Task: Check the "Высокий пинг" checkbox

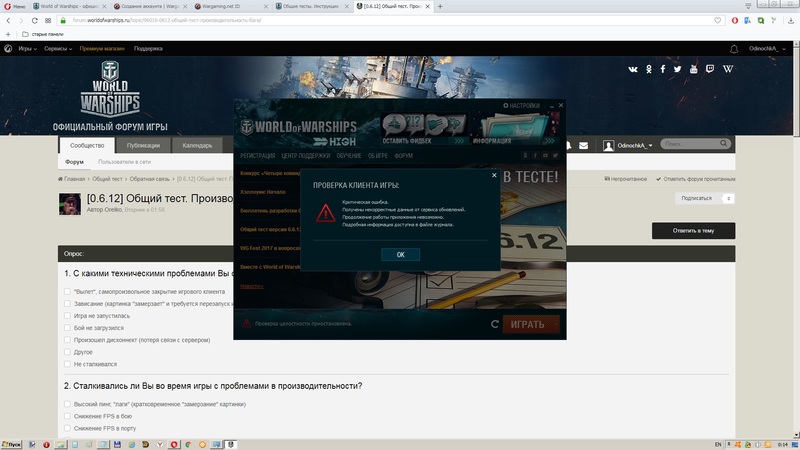Action: coord(67,404)
